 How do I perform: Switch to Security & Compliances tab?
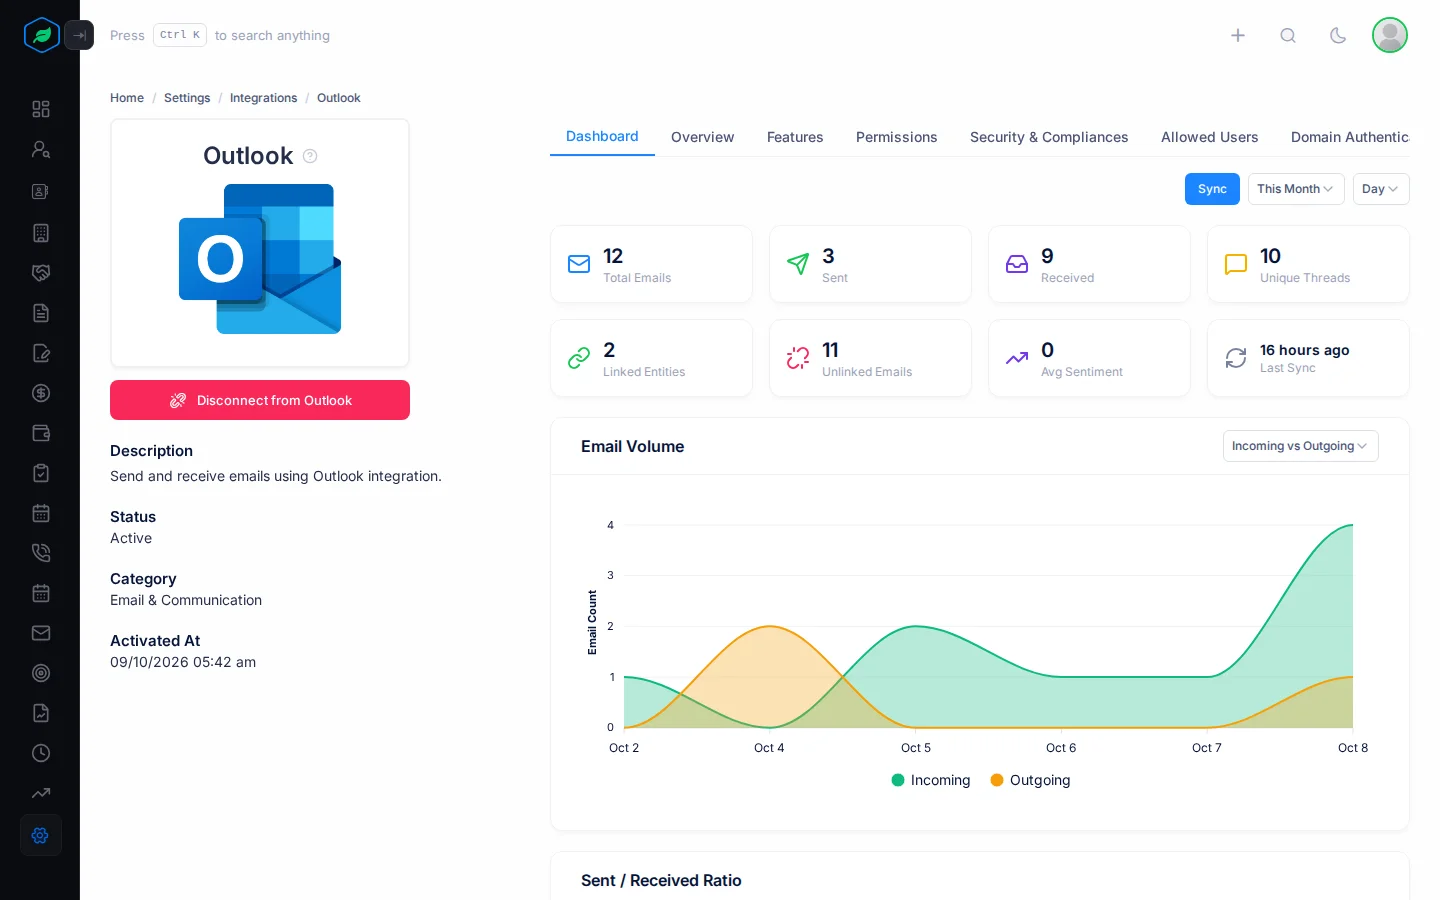[1049, 137]
